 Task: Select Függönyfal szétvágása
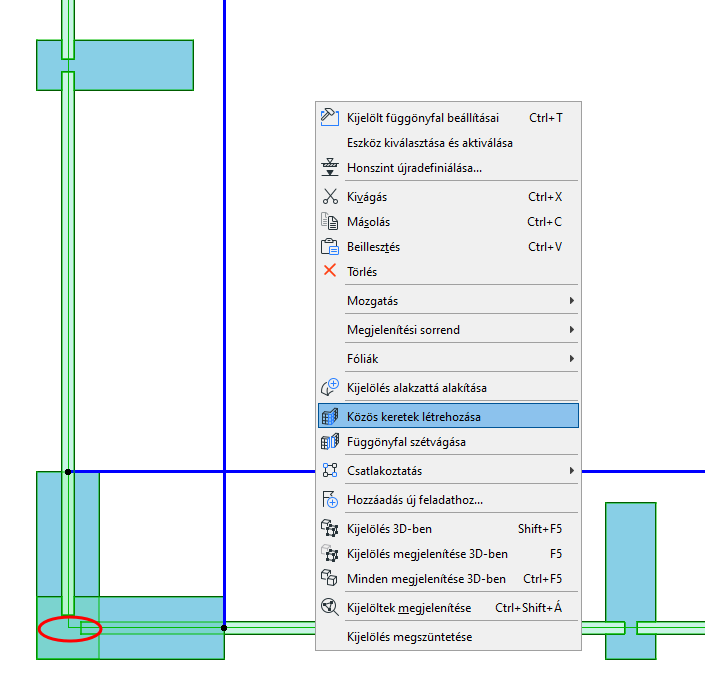448,442
